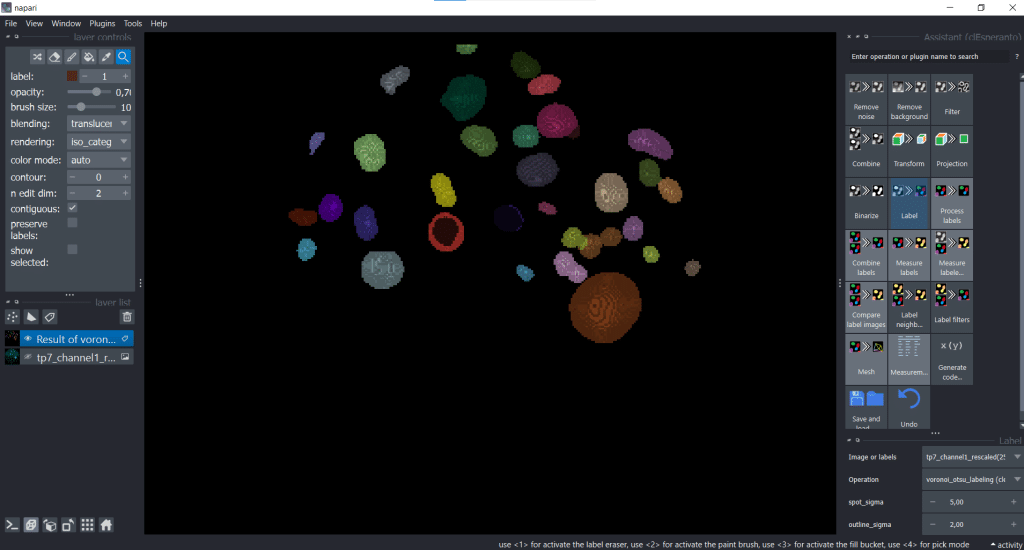Enable the preserve labels checkbox

coord(72,224)
